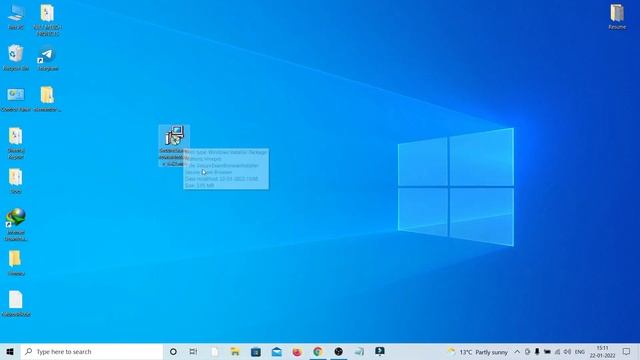The image size is (640, 360).
Task: Select the highlighted installer package desktop icon
Action: tap(174, 146)
